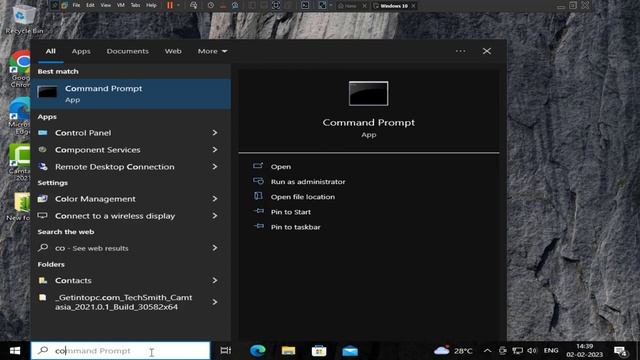640x360 pixels.
Task: Open the Mail app from the taskbar
Action: click(350, 351)
